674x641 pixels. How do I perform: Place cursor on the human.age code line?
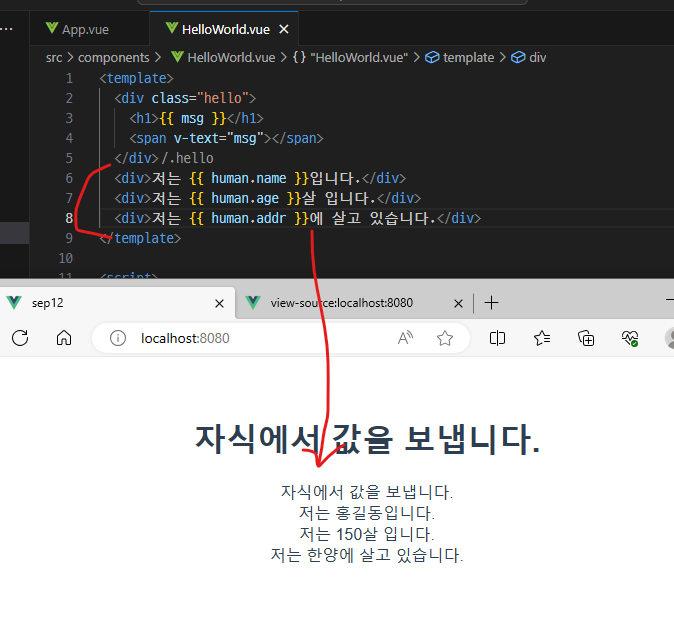pos(267,198)
